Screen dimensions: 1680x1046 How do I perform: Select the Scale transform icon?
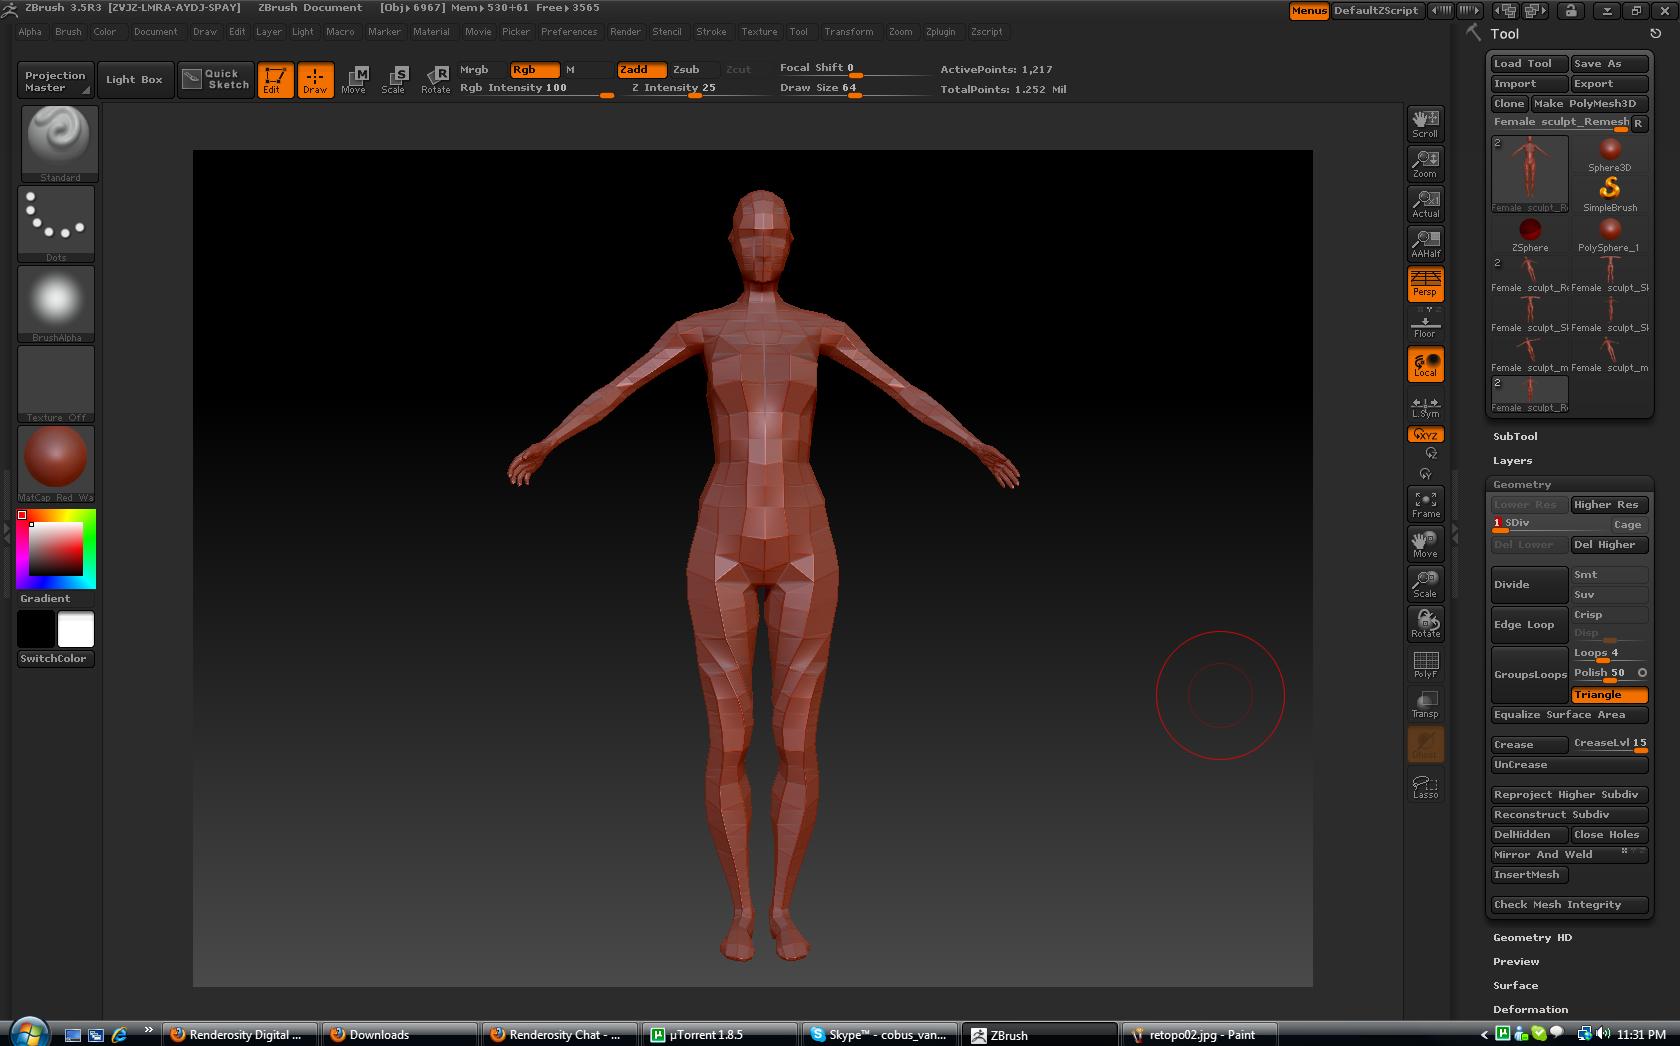click(x=394, y=80)
